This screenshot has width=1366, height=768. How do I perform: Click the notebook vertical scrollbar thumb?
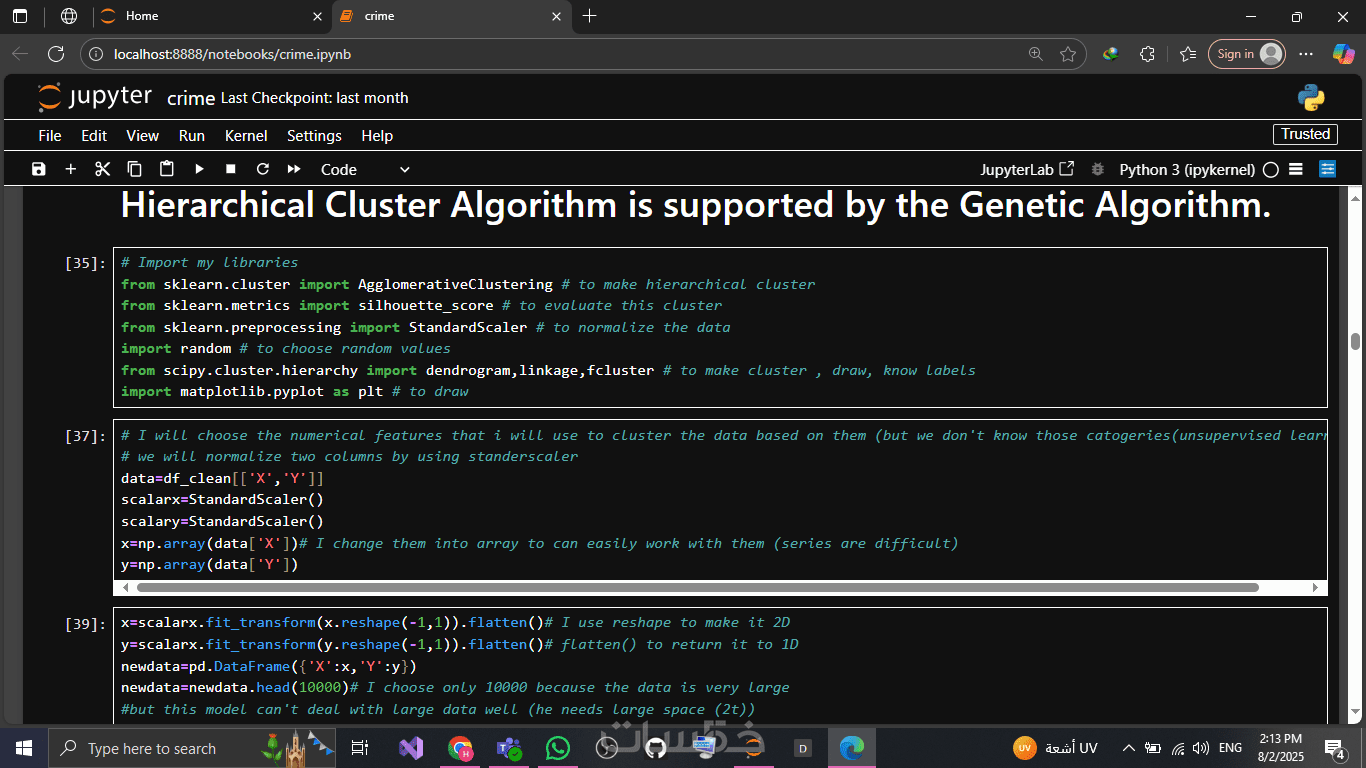[x=1356, y=341]
